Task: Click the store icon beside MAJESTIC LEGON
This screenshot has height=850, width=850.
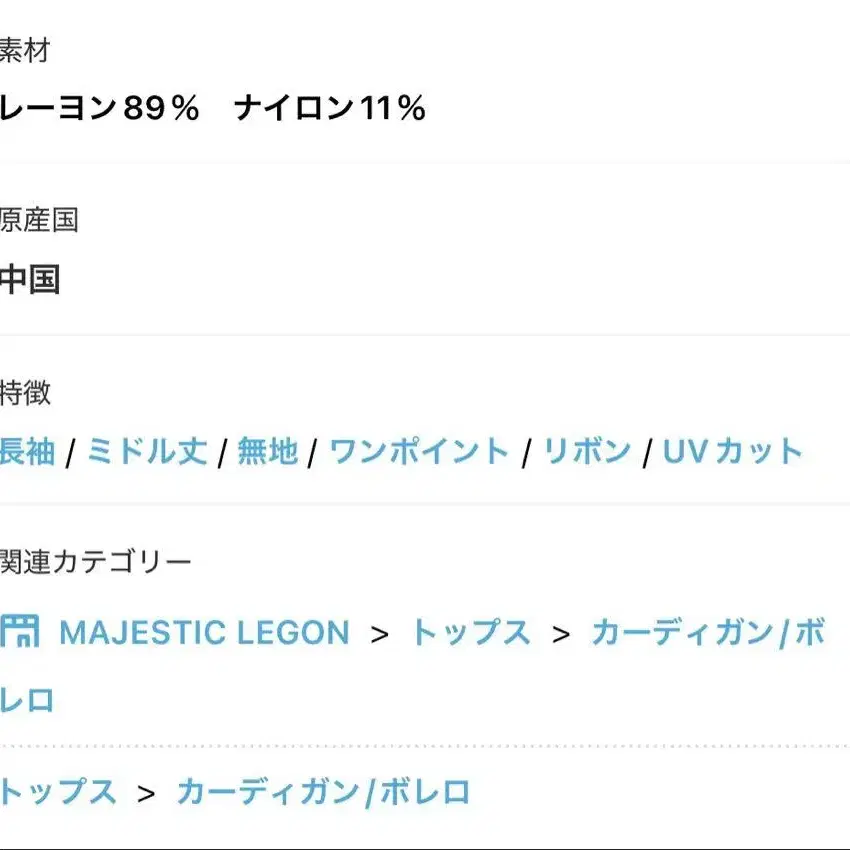Action: coord(20,632)
